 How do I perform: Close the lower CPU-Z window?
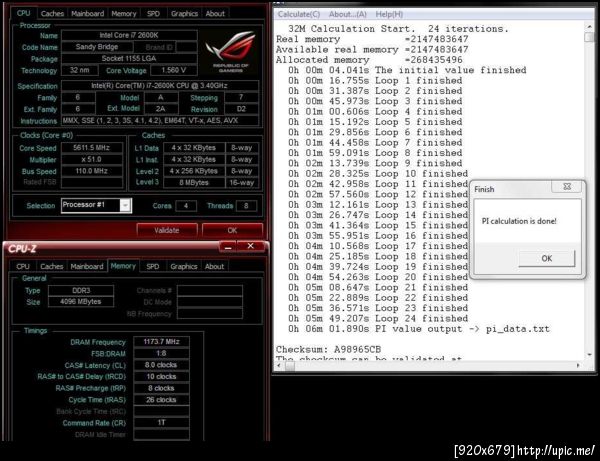coord(251,246)
